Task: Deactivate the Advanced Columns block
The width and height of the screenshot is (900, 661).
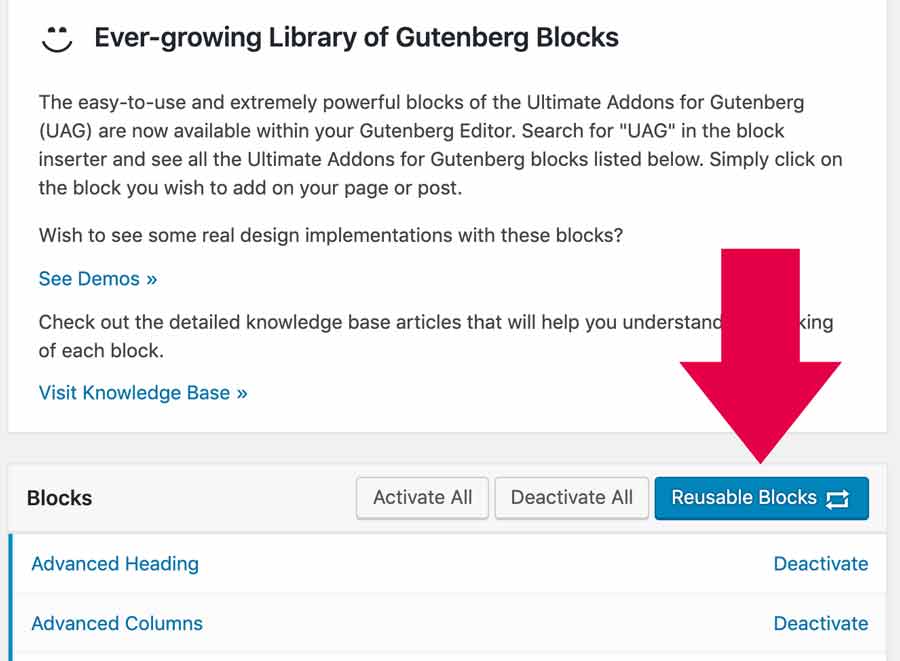Action: click(x=821, y=623)
